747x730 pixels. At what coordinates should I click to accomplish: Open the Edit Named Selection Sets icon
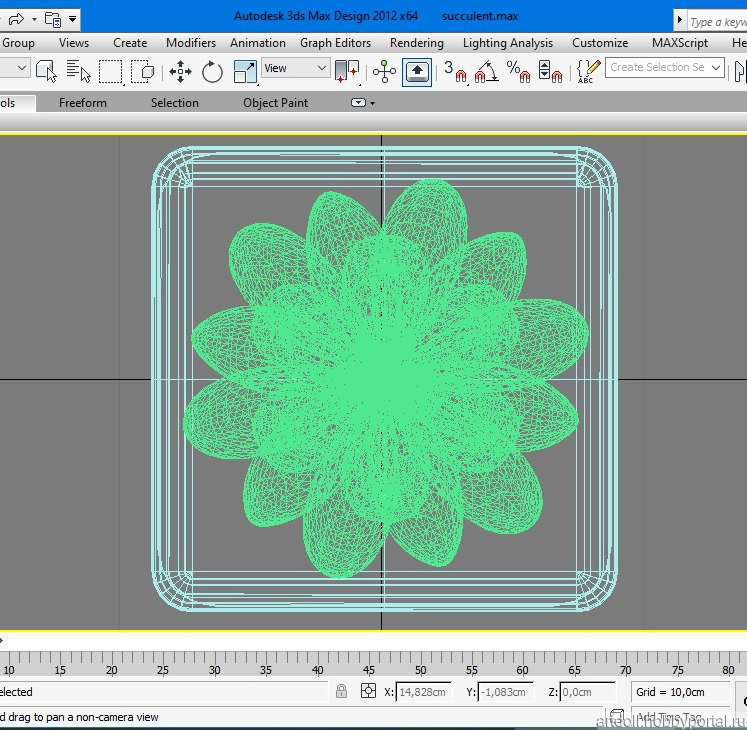[x=589, y=69]
